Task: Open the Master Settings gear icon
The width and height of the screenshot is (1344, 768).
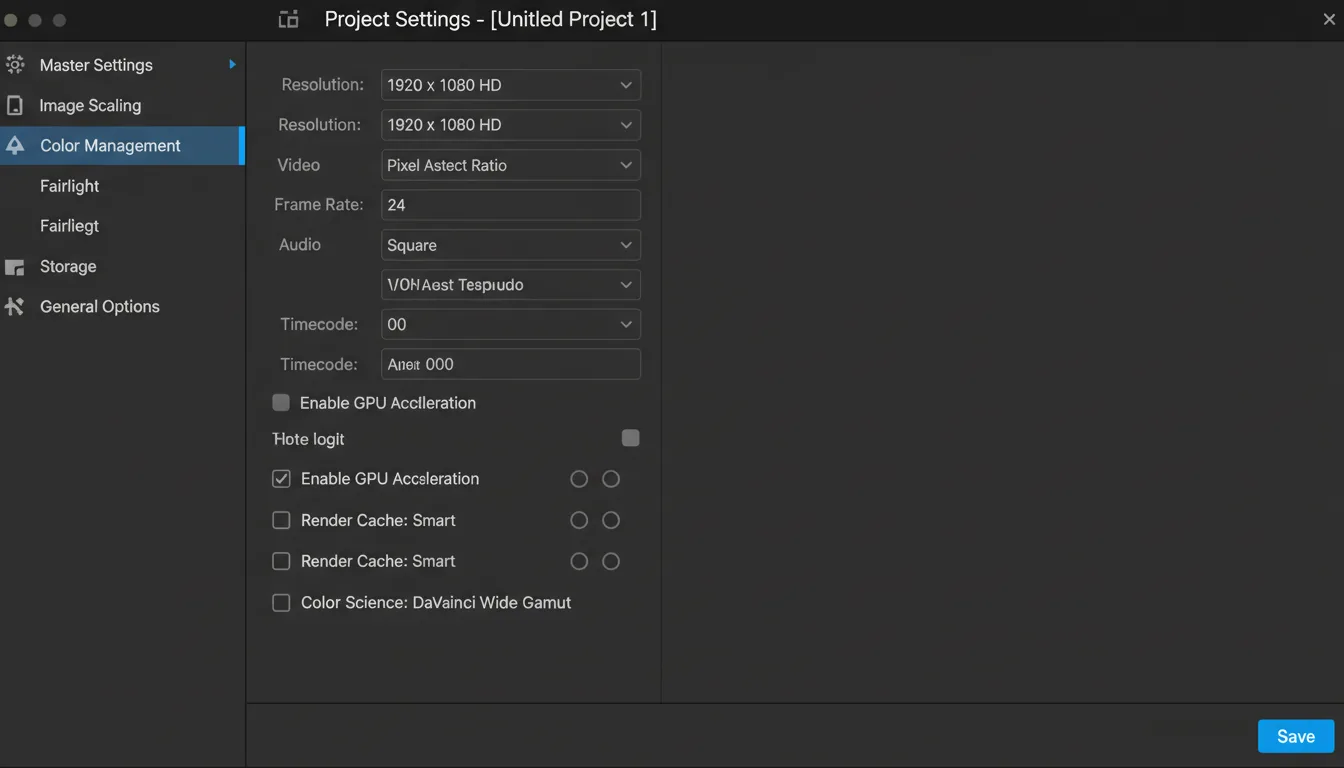Action: click(x=16, y=64)
